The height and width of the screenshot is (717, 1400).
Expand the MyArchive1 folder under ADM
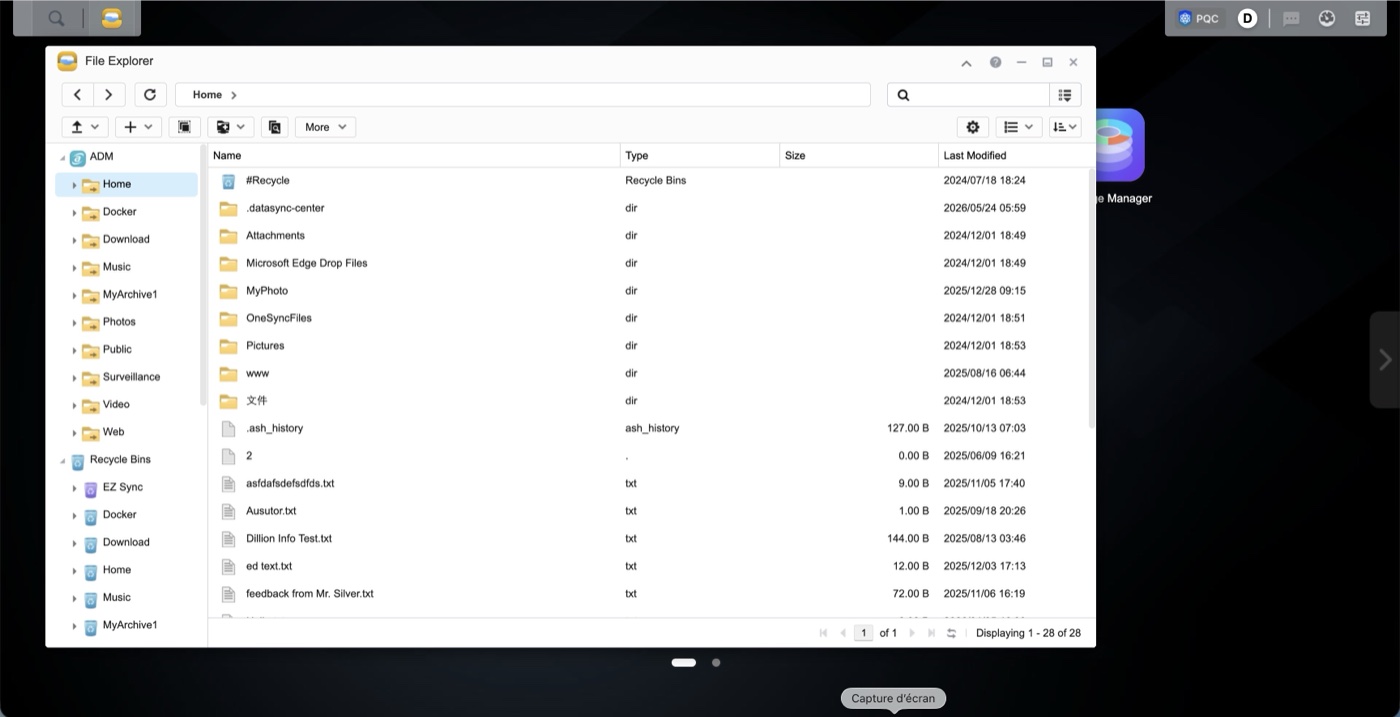pos(74,295)
